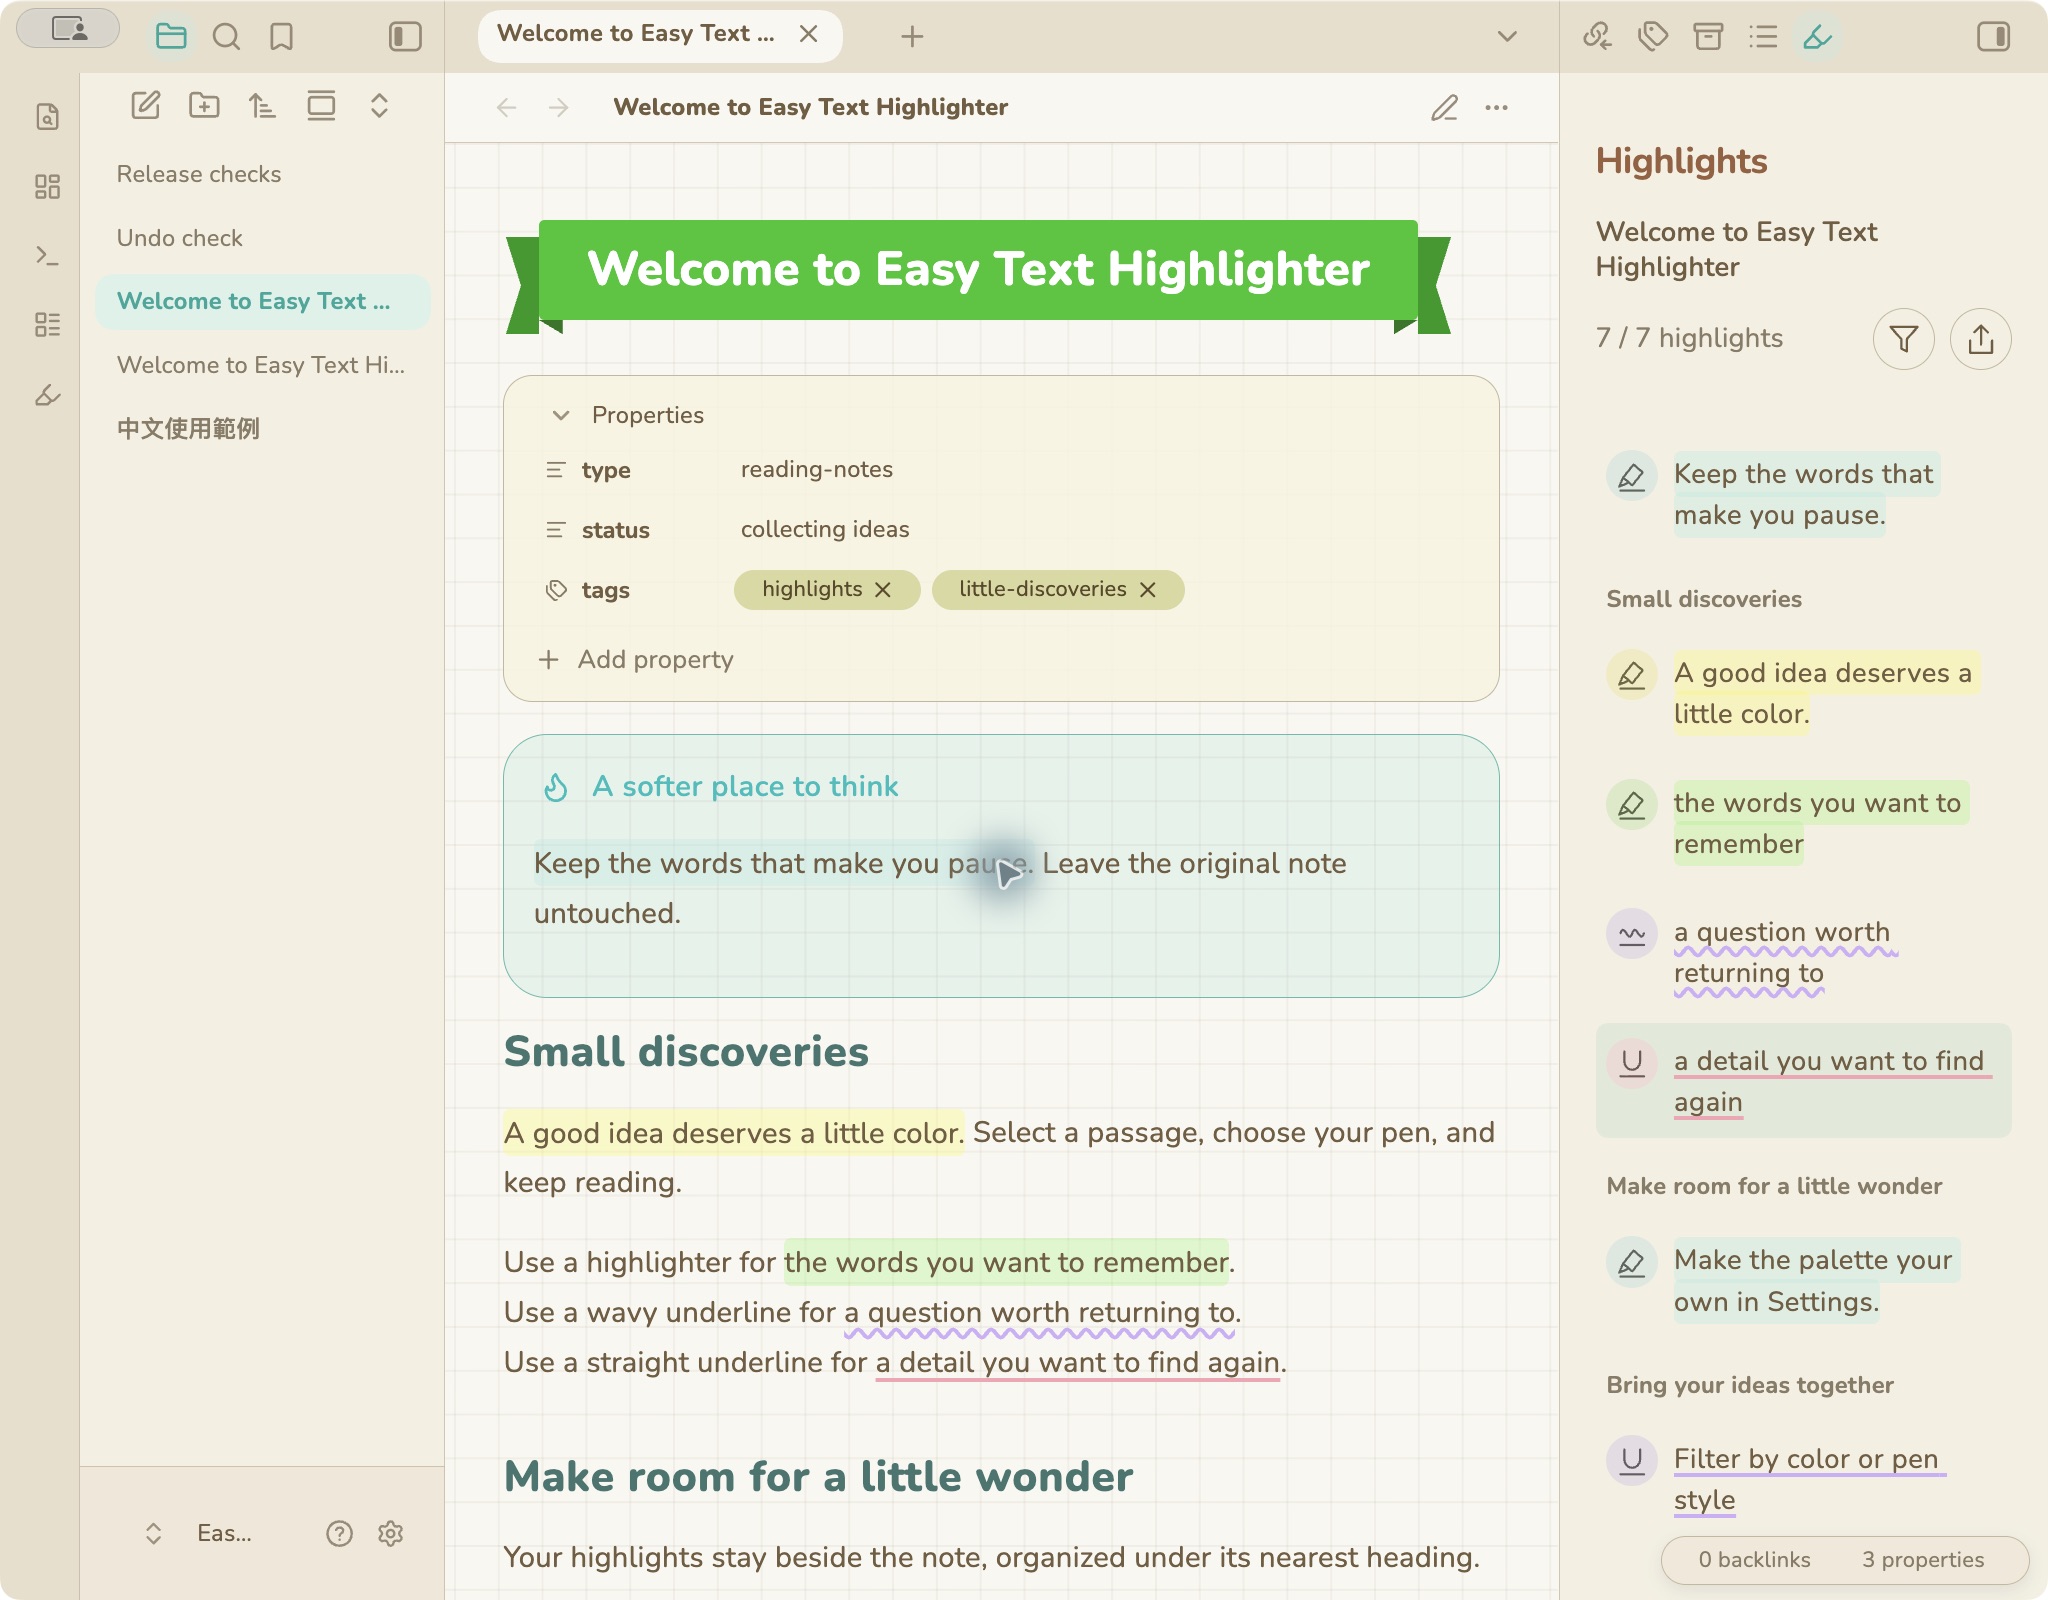
Task: Close the Welcome to Easy Text tab
Action: [809, 34]
